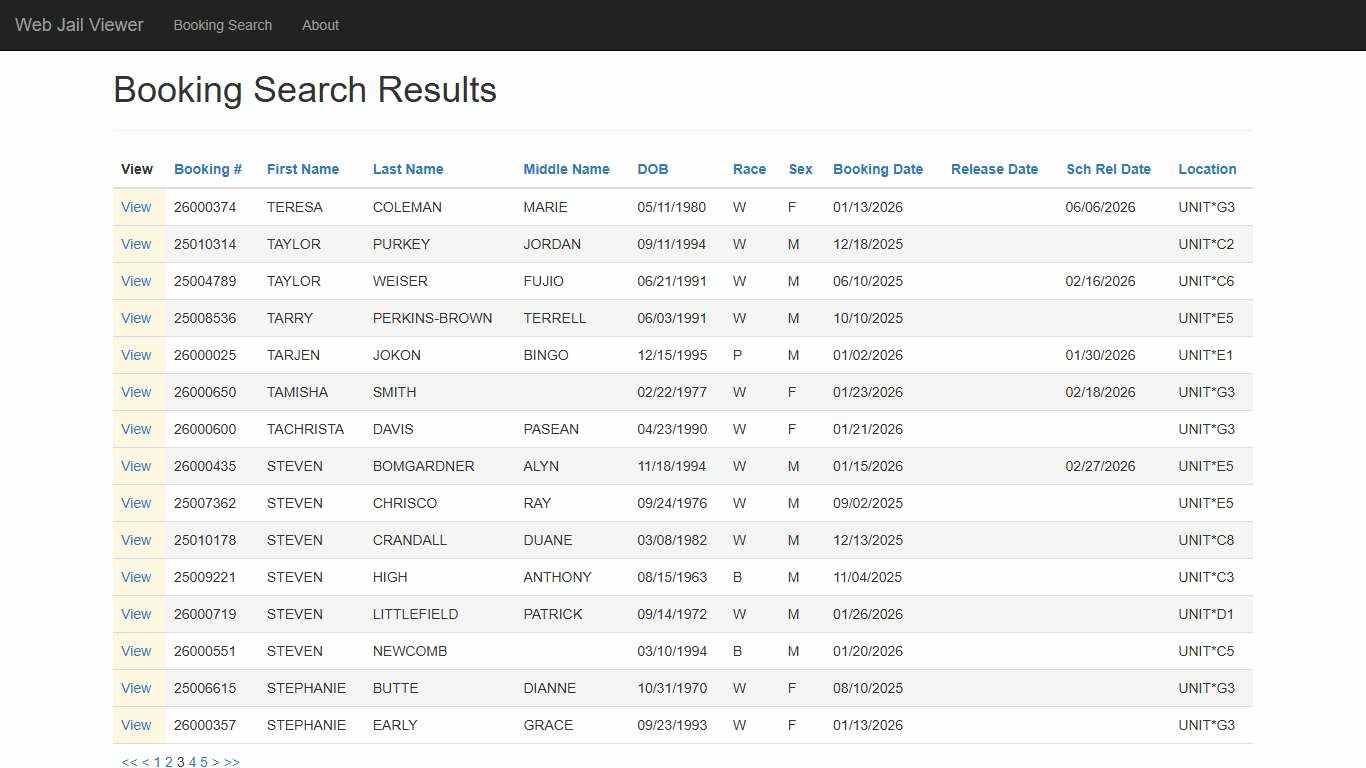
Task: View booking record for TERESA COLEMAN
Action: (136, 207)
